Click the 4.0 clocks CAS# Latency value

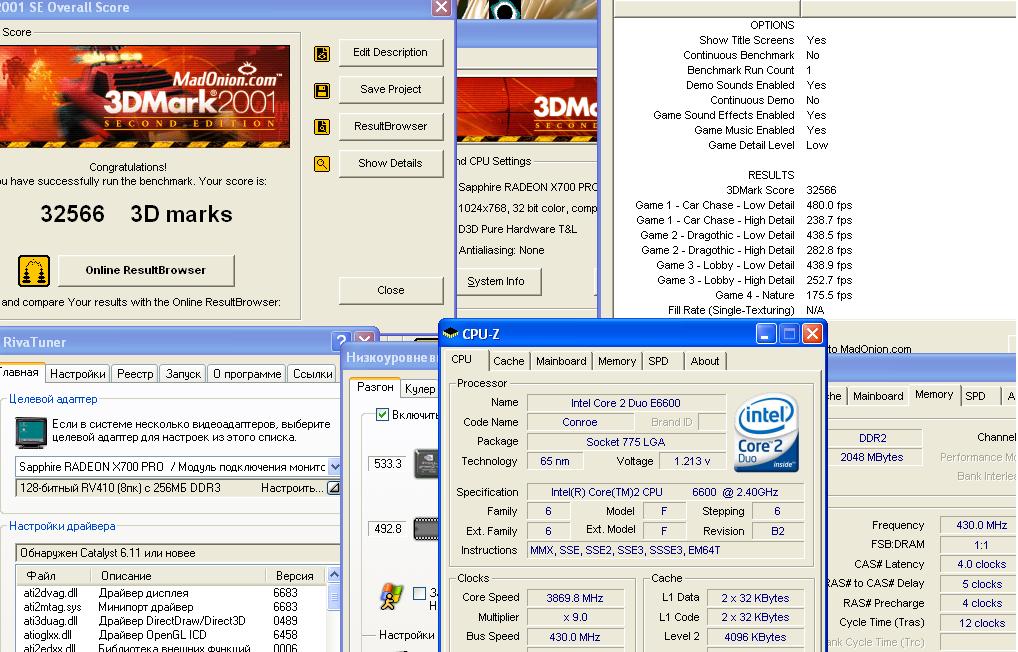(981, 564)
